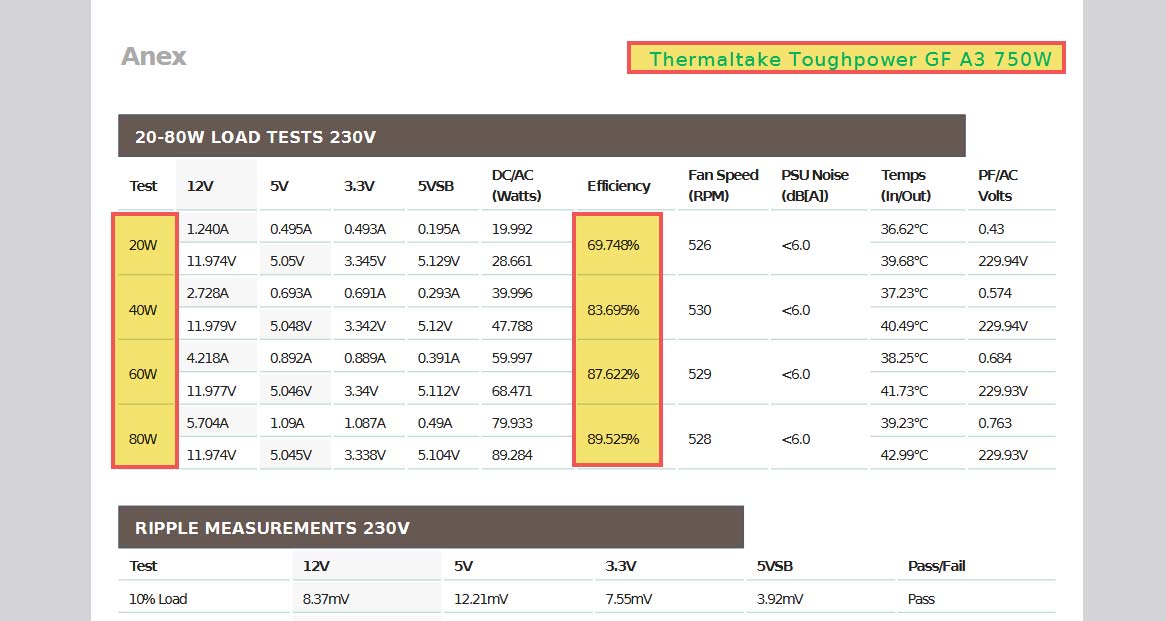Sort by the Efficiency column header
The width and height of the screenshot is (1166, 621).
pos(618,186)
